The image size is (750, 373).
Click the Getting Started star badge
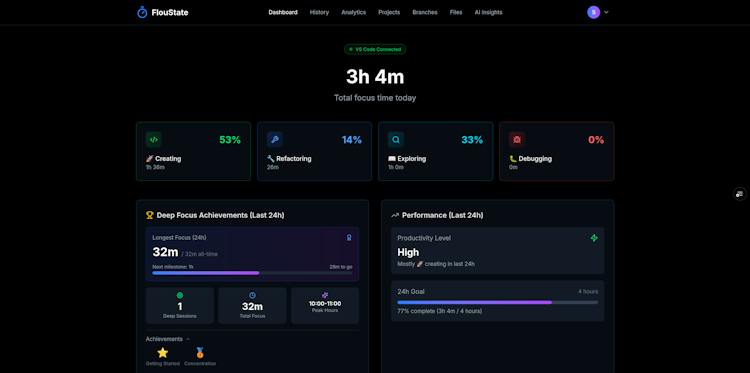163,353
